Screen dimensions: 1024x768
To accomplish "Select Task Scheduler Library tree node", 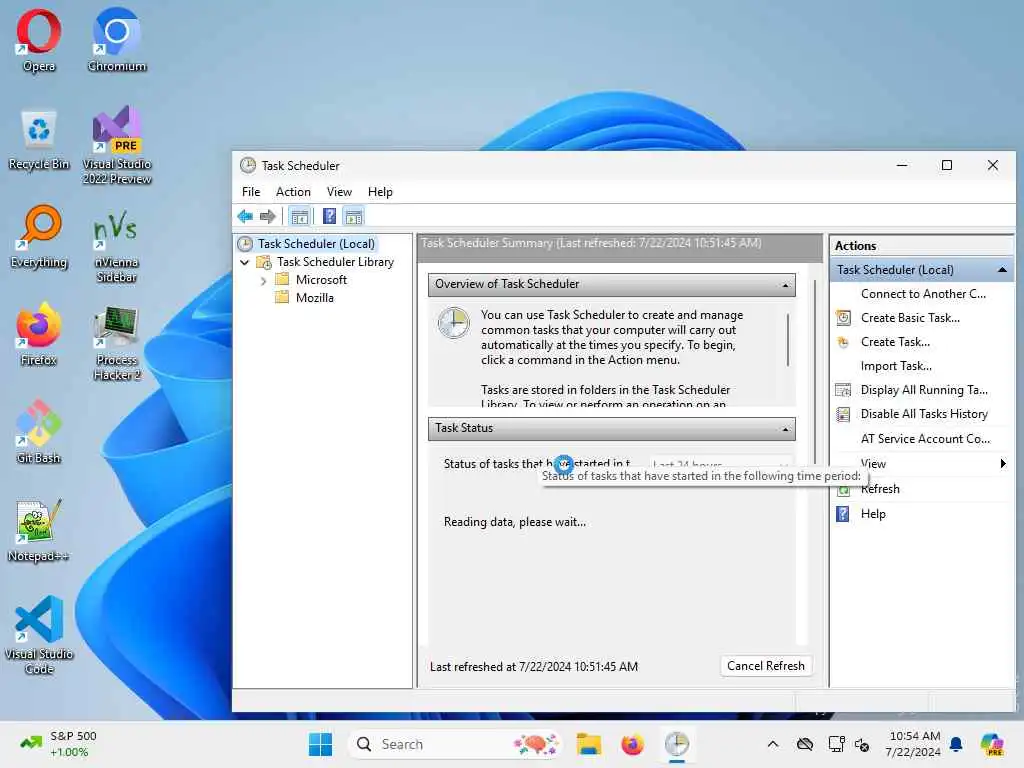I will pyautogui.click(x=335, y=262).
